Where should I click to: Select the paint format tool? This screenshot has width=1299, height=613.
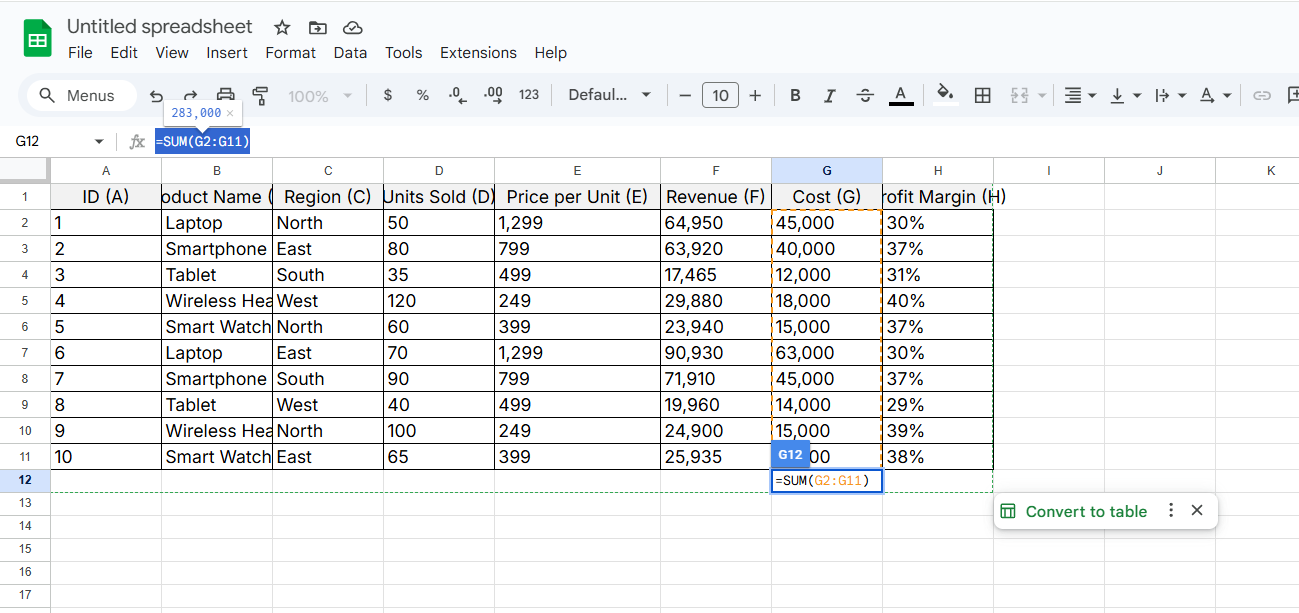pyautogui.click(x=261, y=95)
